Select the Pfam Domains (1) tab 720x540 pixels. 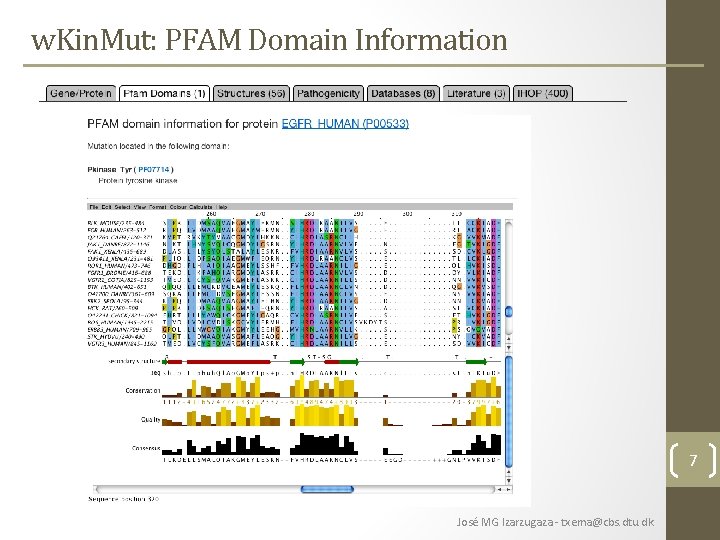164,93
